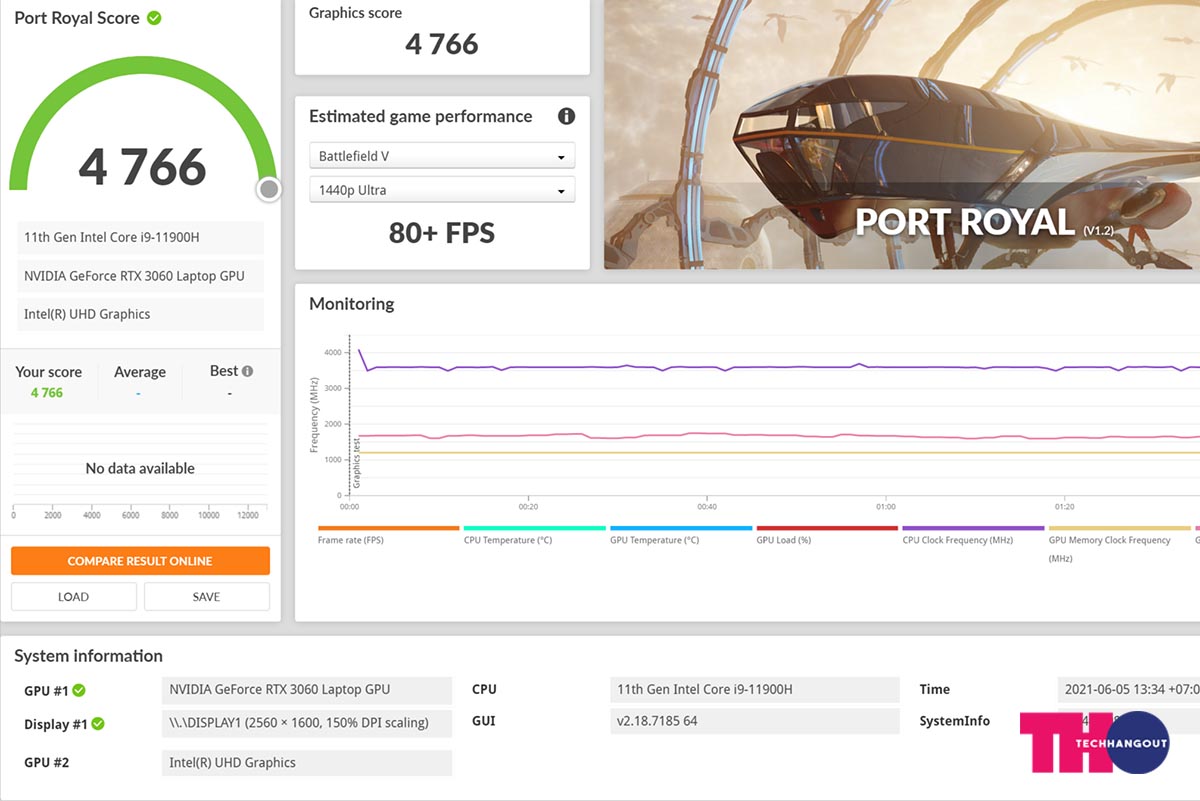Image resolution: width=1200 pixels, height=801 pixels.
Task: Open the Battlefield V game dropdown
Action: point(442,157)
